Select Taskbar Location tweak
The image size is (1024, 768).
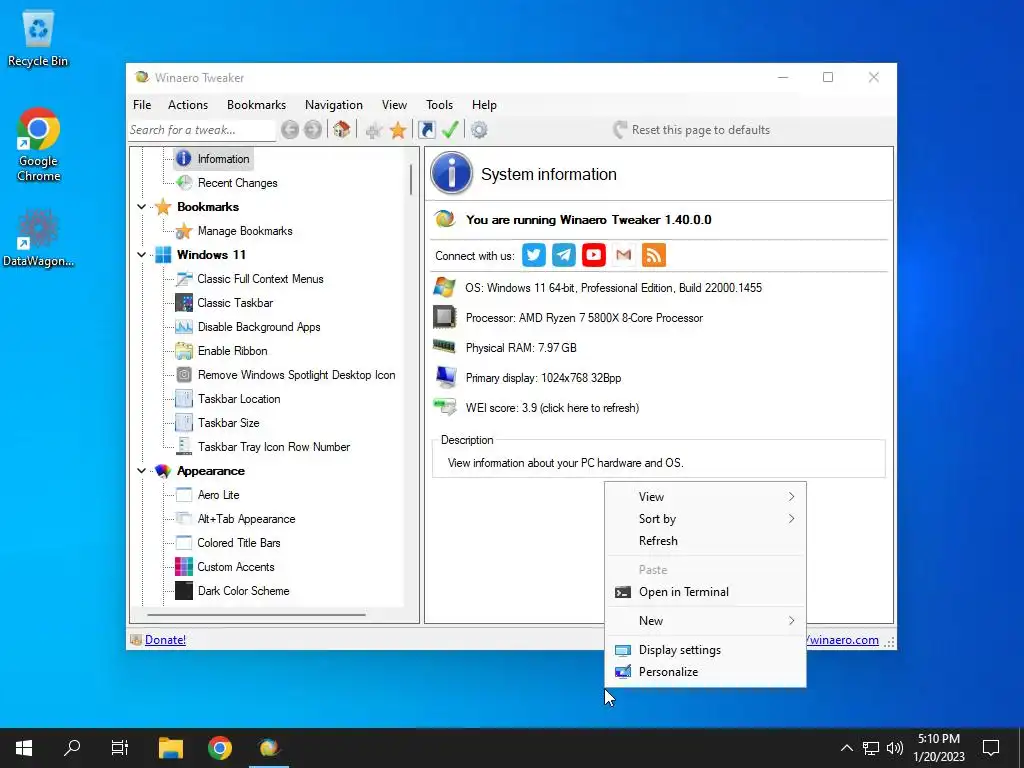coord(239,399)
